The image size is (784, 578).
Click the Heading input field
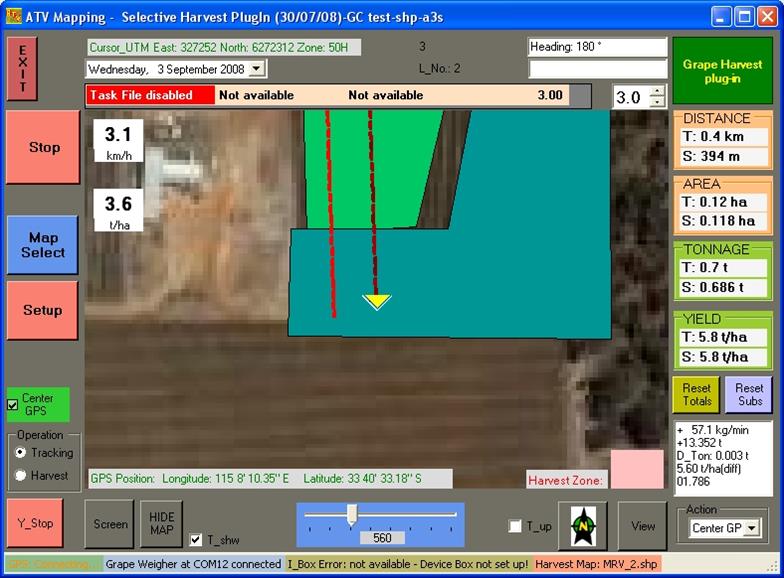[597, 47]
